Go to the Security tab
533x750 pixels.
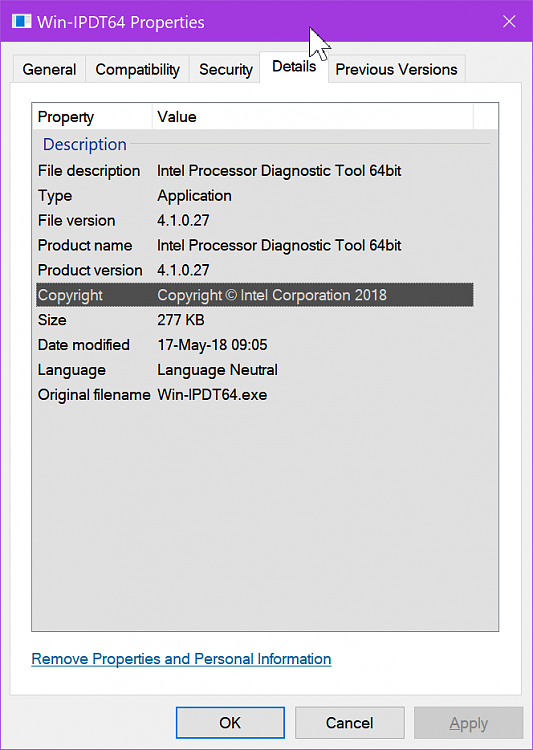[x=225, y=69]
